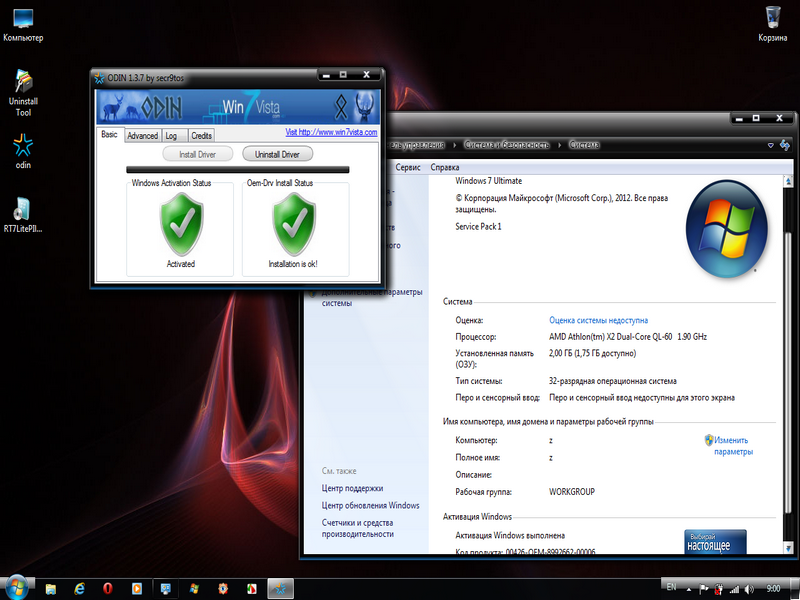Click the Windows 7 Ultimate edition text
This screenshot has width=800, height=600.
488,181
